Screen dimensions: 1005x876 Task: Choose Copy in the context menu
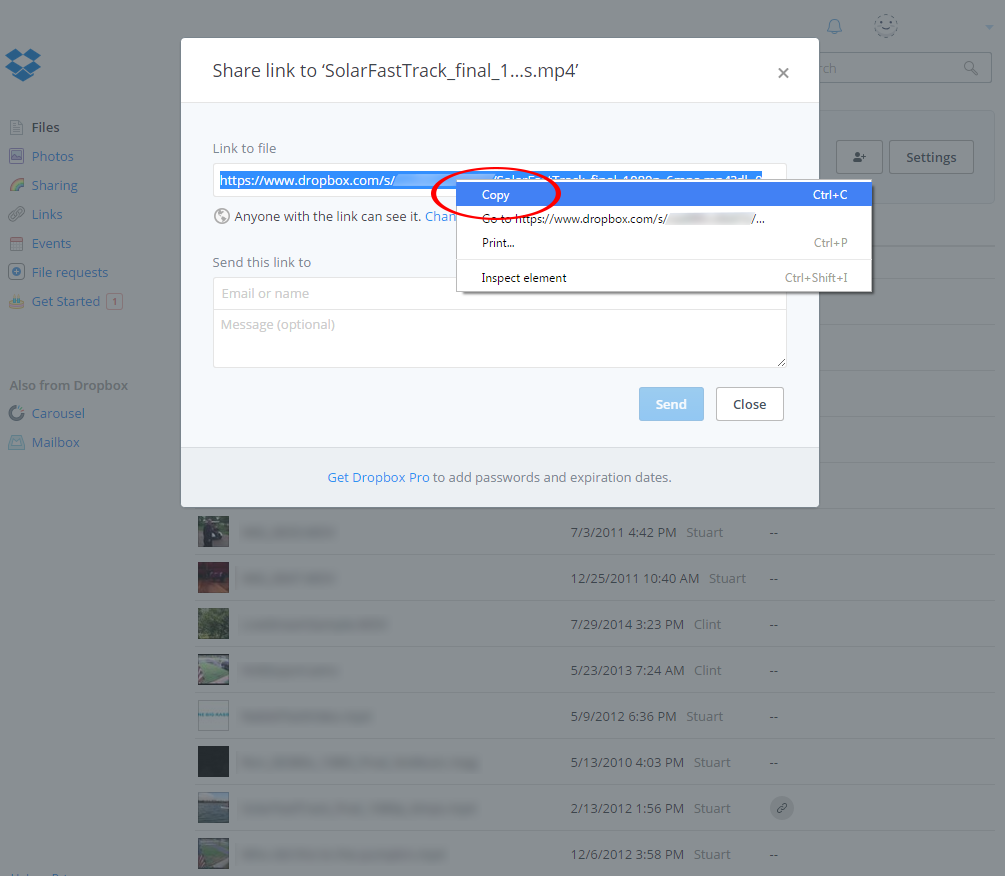tap(664, 194)
